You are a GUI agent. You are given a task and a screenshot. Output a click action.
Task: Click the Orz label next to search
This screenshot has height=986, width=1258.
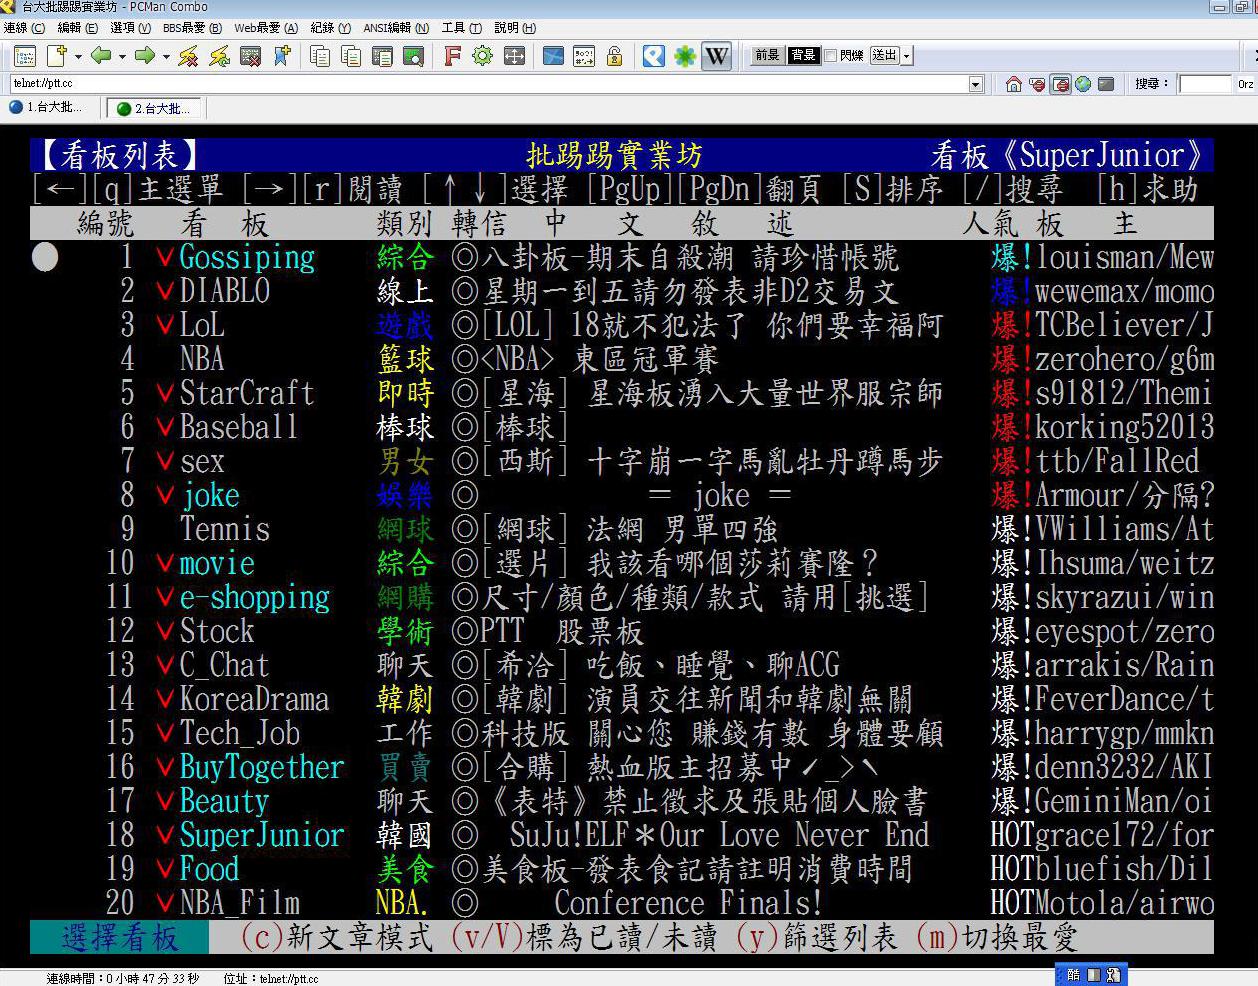[x=1245, y=84]
